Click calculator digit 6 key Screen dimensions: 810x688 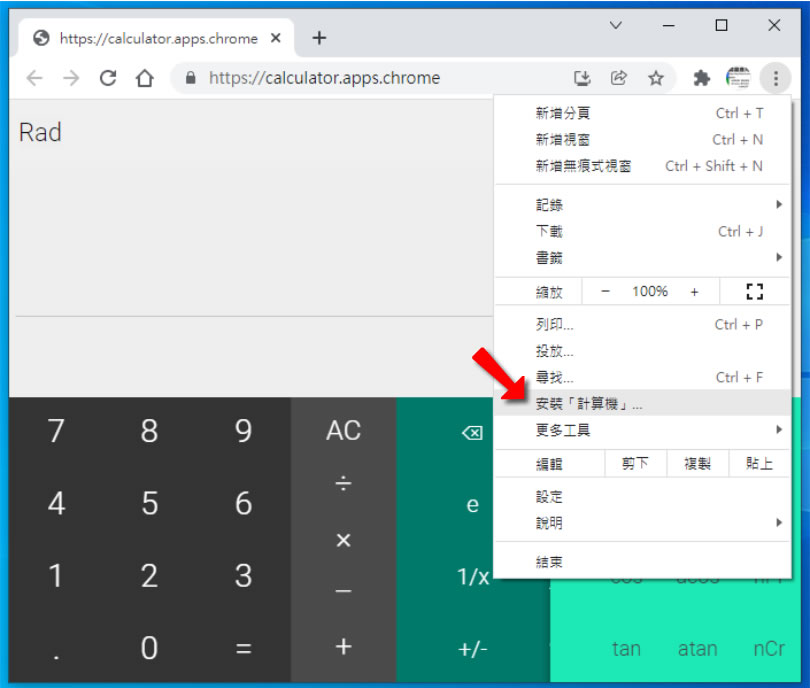tap(243, 503)
